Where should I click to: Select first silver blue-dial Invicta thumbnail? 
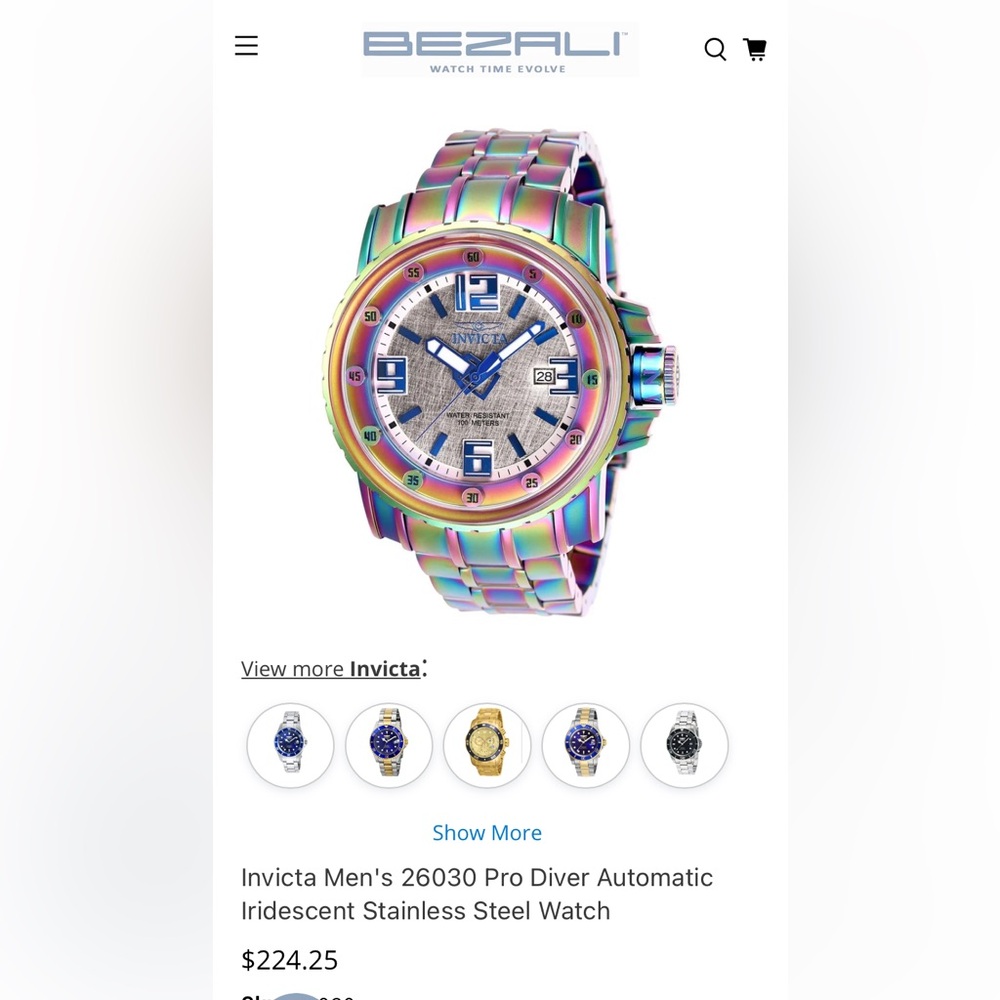click(290, 744)
